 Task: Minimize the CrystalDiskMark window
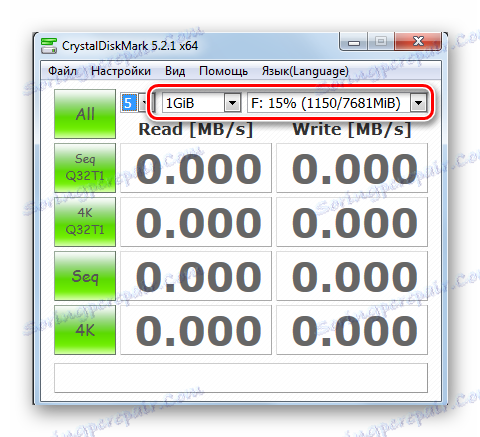click(354, 42)
